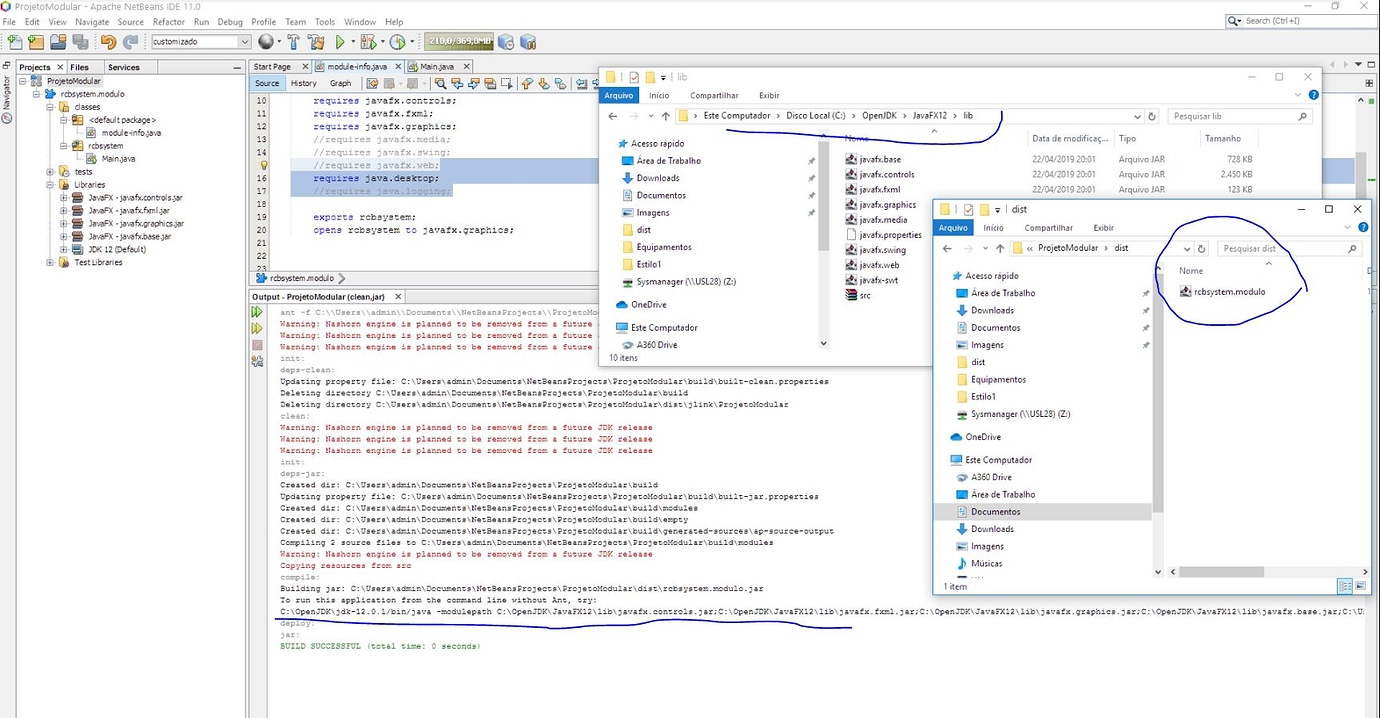
Task: Click the memory usage bar
Action: tap(459, 42)
